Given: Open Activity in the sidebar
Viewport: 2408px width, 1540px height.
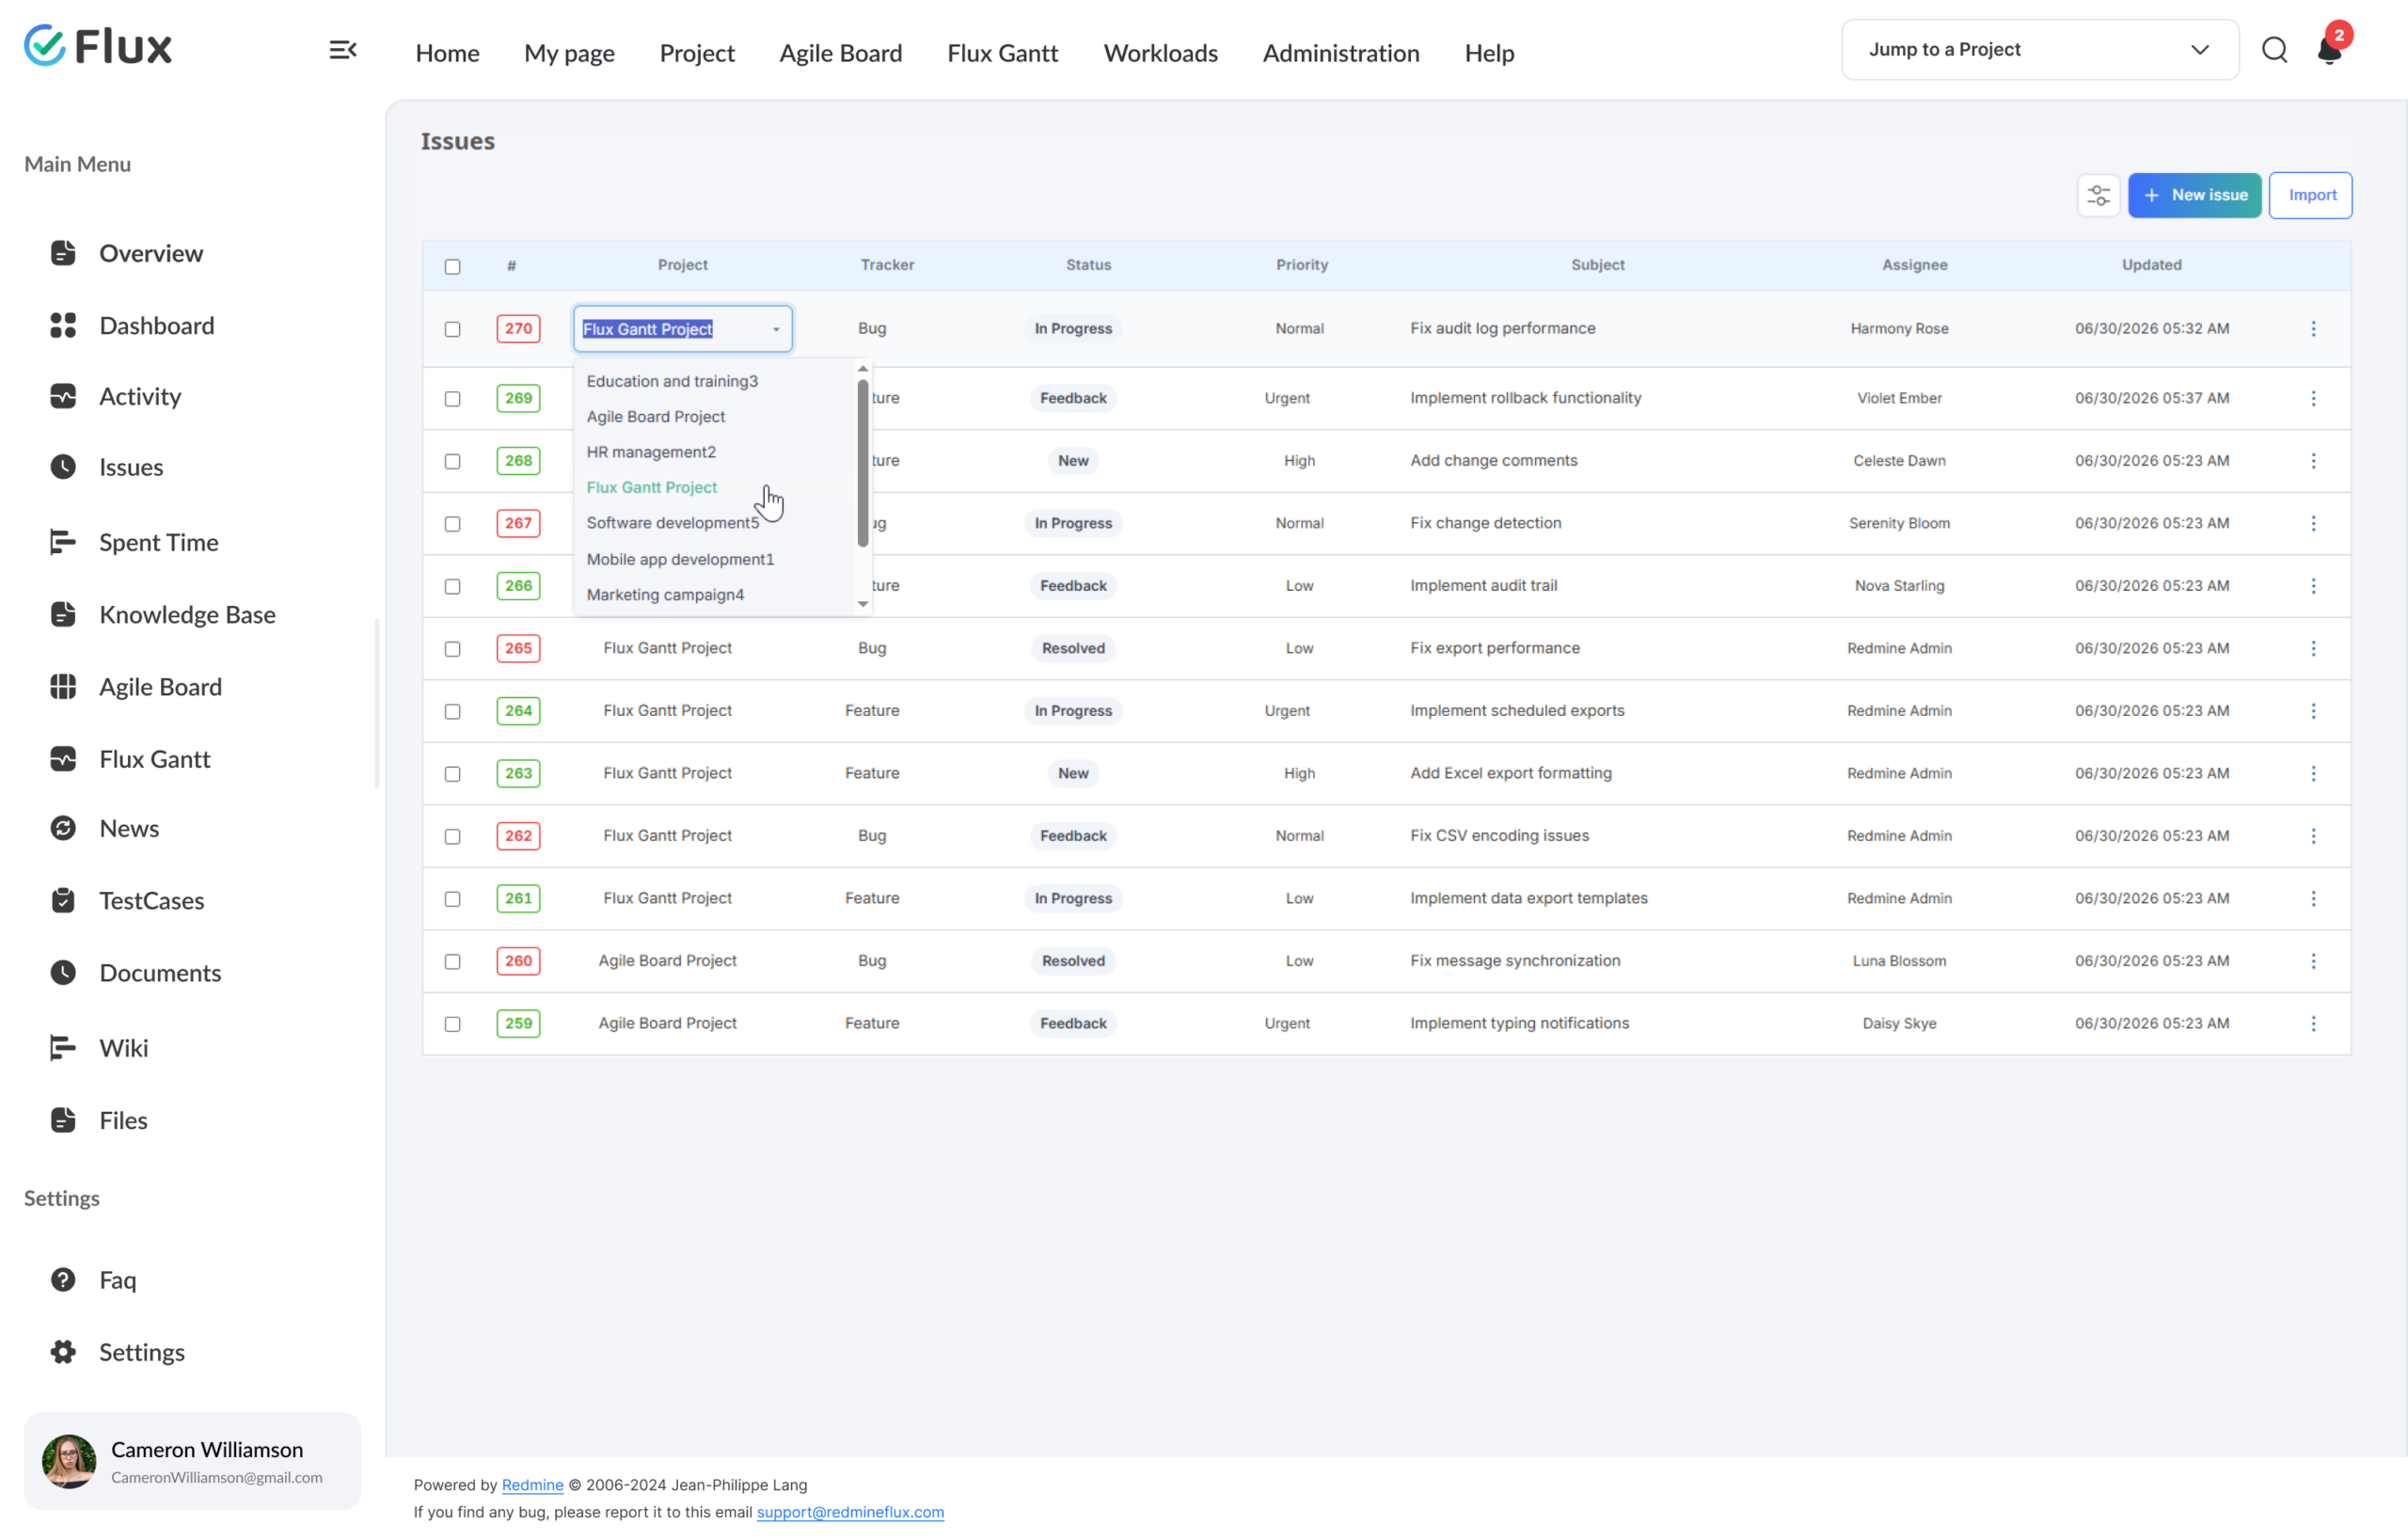Looking at the screenshot, I should tap(140, 396).
